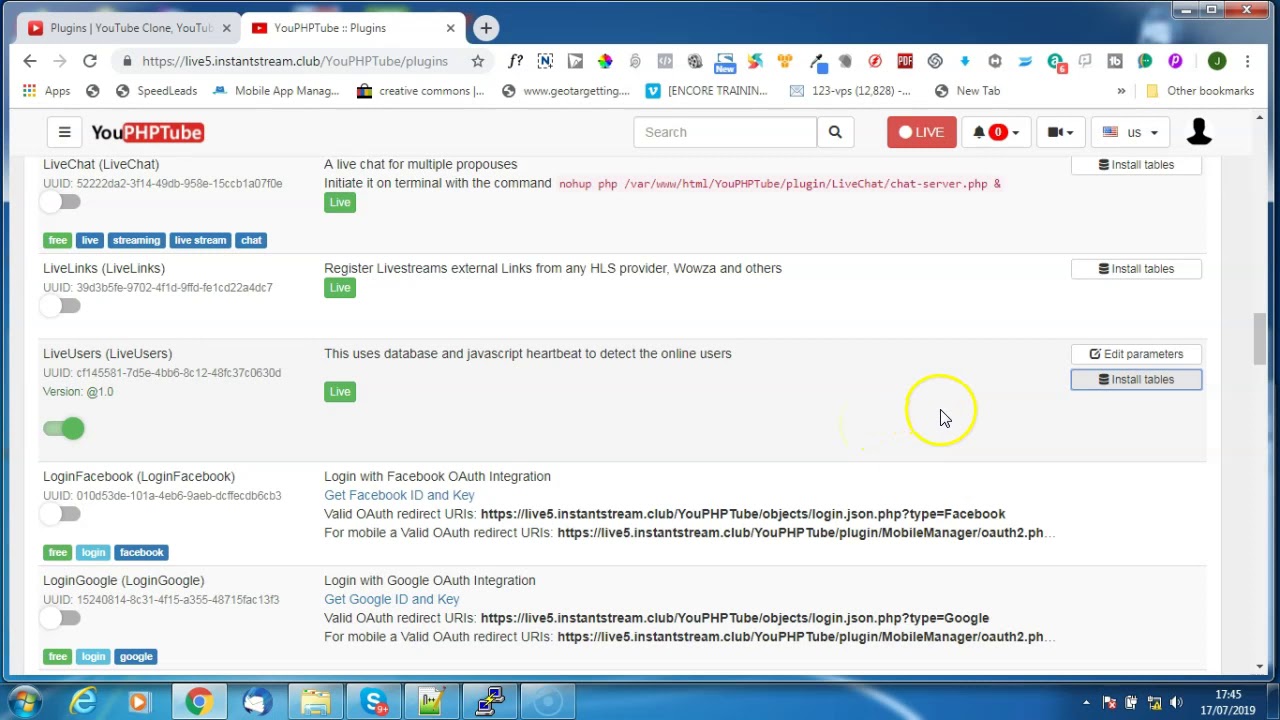Click the f? font extension icon
Viewport: 1280px width, 720px height.
[515, 61]
